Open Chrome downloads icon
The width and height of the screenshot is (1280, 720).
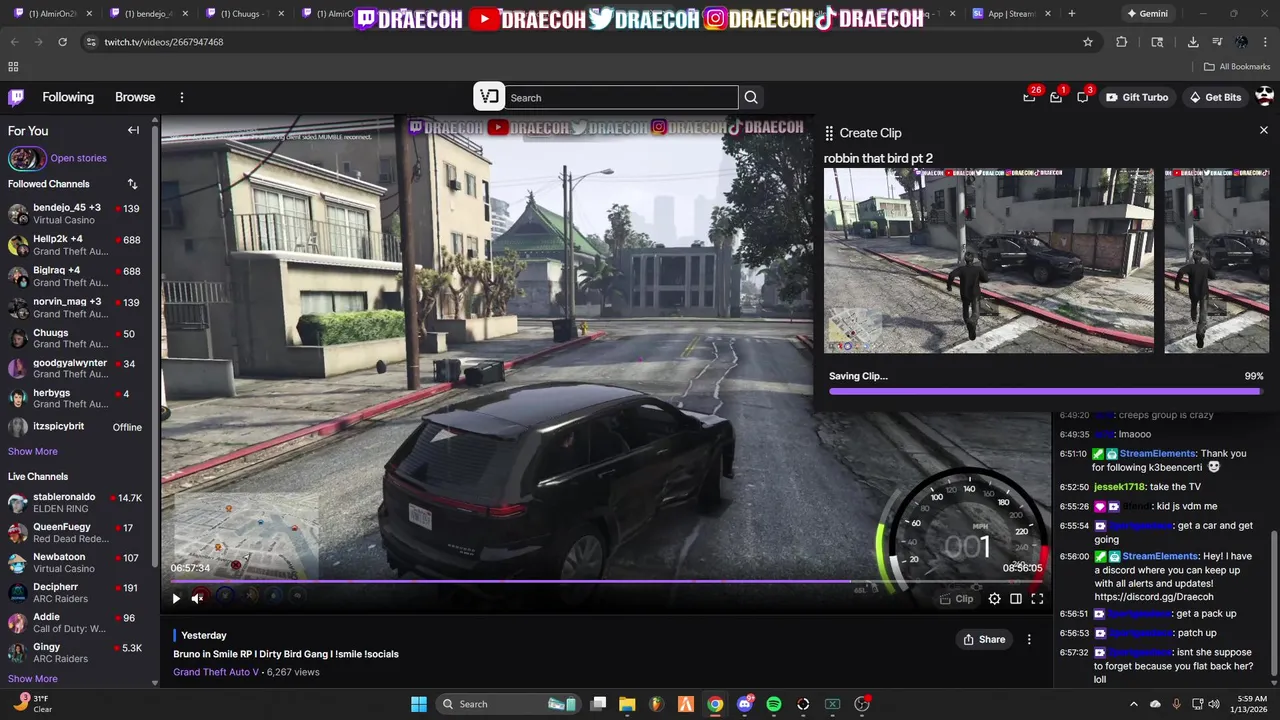(1193, 42)
